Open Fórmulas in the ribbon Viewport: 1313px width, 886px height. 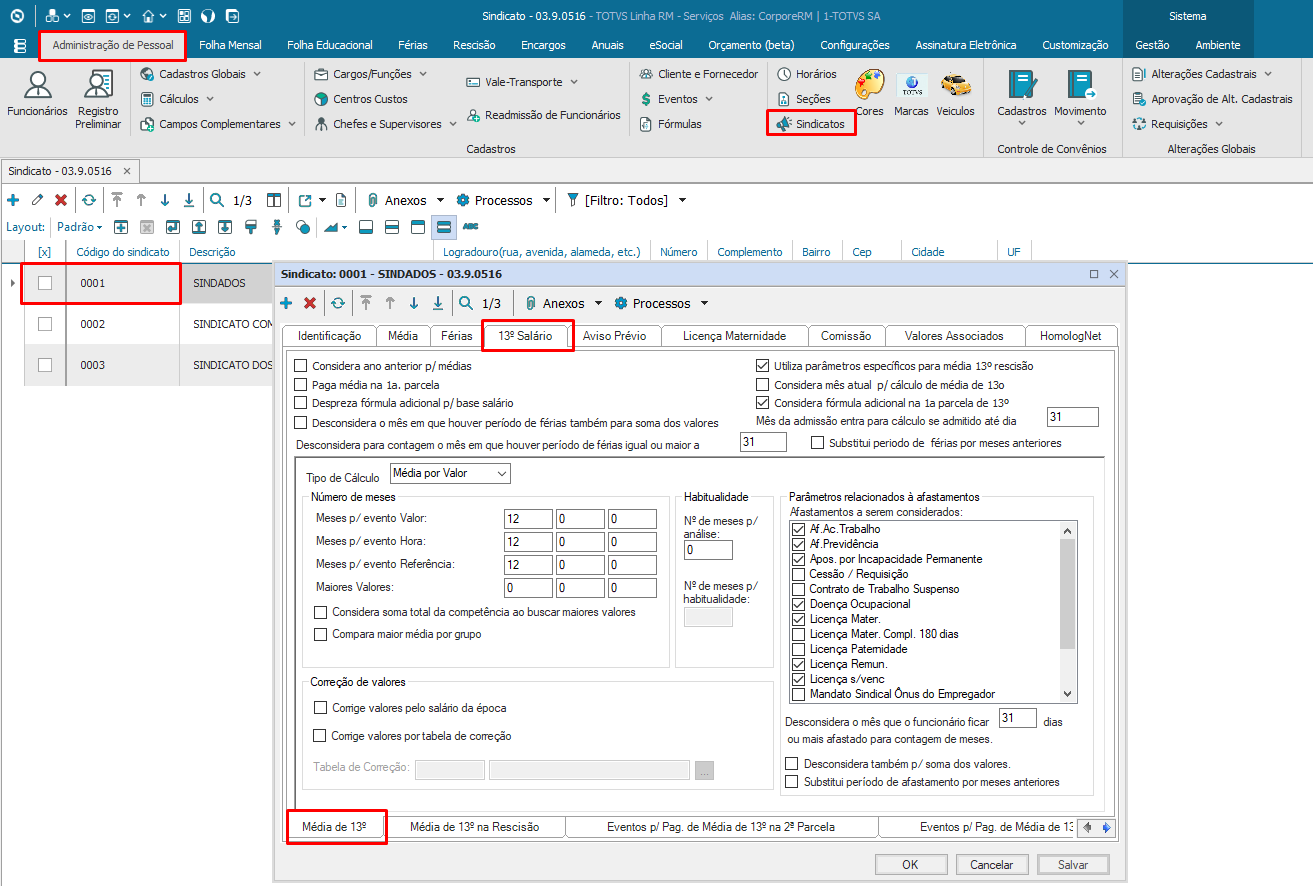[670, 124]
